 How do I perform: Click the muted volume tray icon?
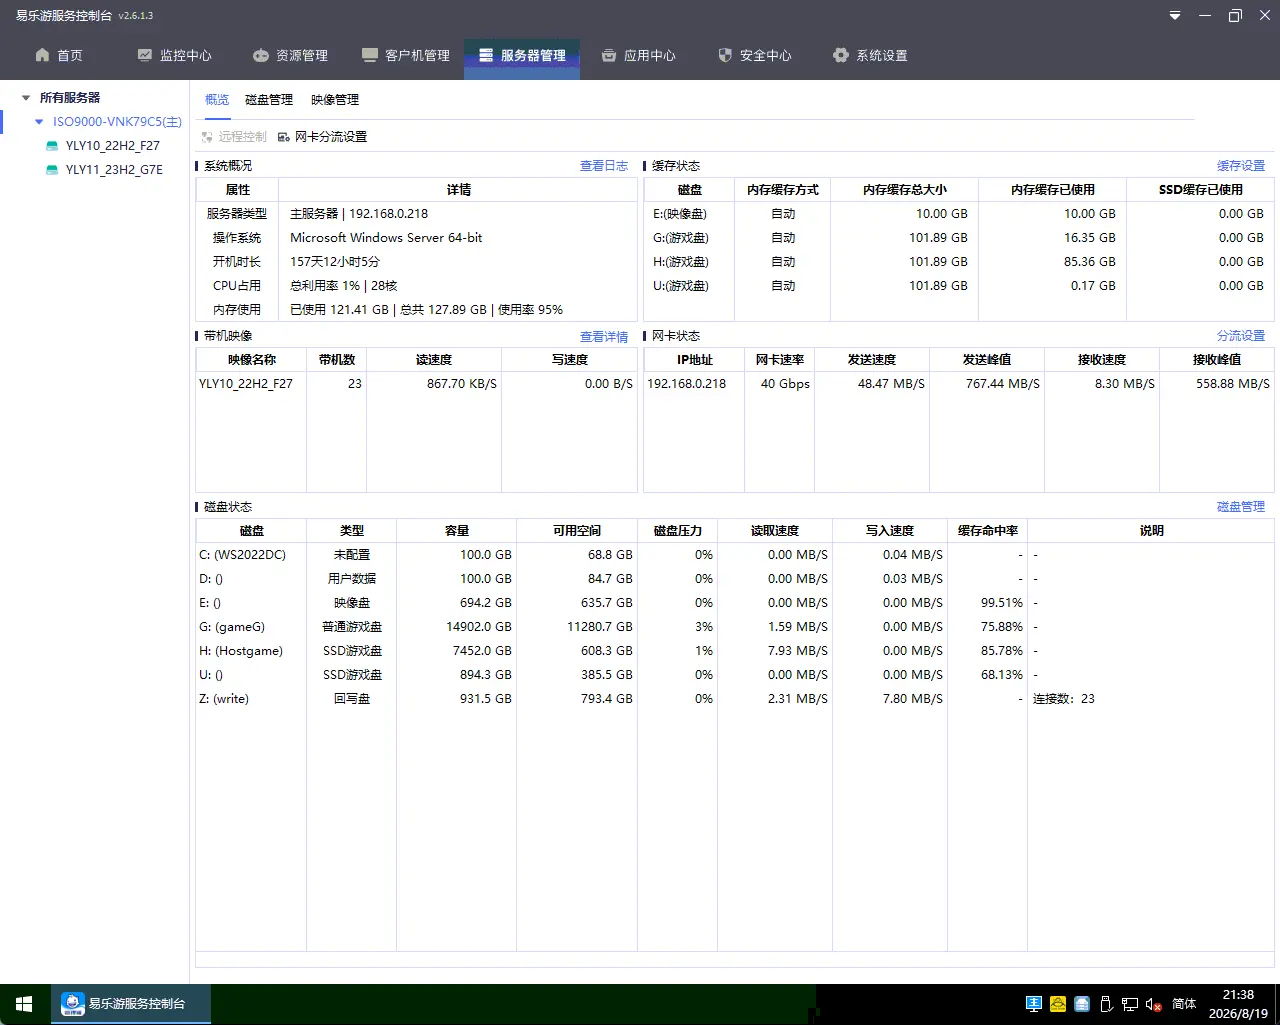[1154, 1004]
